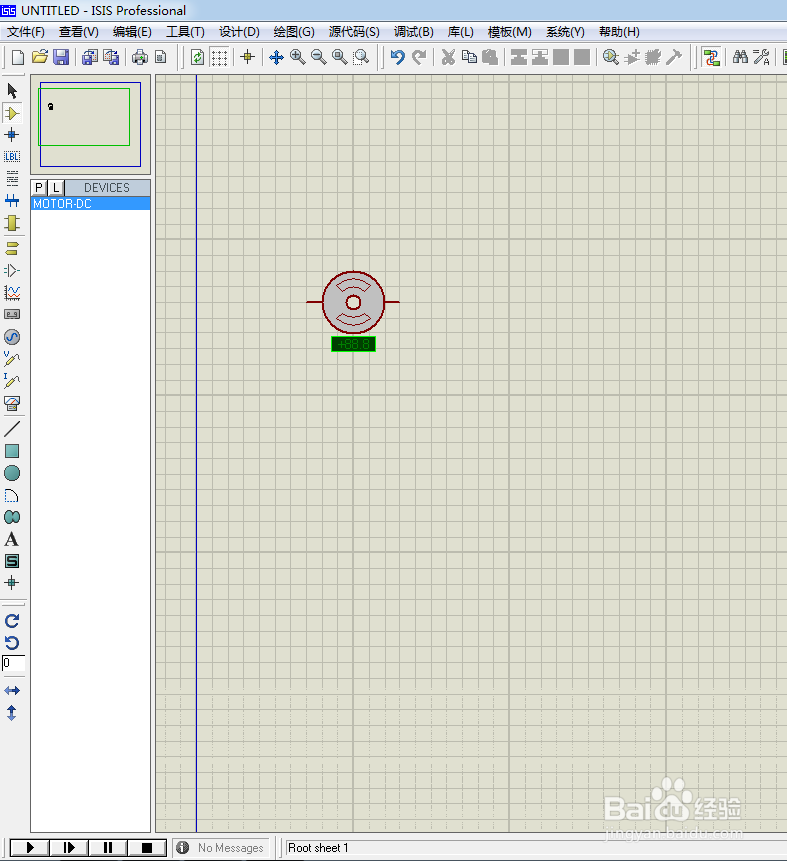Click the Step simulation button
Screen dimensions: 787x861
point(69,848)
